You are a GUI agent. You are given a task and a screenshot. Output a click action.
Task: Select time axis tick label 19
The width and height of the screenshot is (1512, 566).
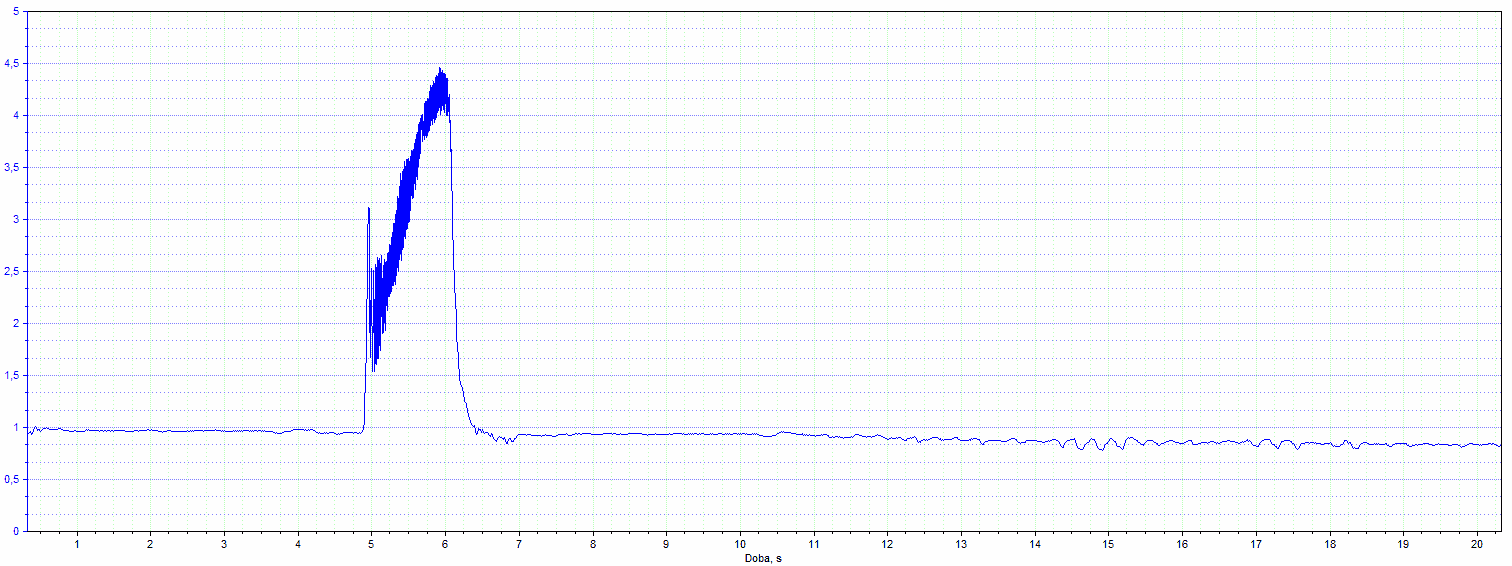[x=1403, y=545]
